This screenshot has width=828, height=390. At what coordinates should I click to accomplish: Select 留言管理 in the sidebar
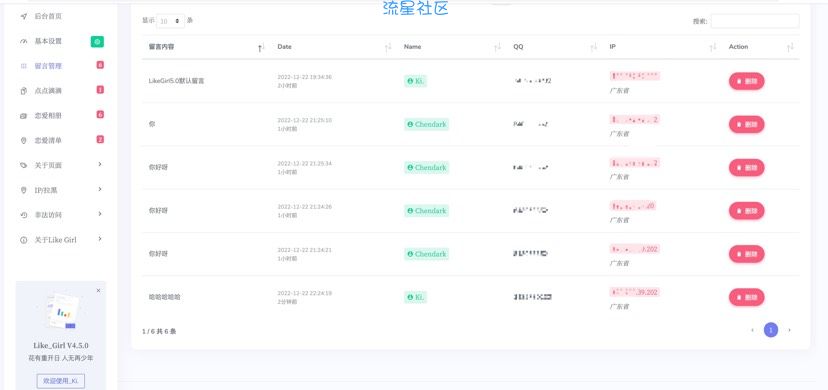(48, 66)
